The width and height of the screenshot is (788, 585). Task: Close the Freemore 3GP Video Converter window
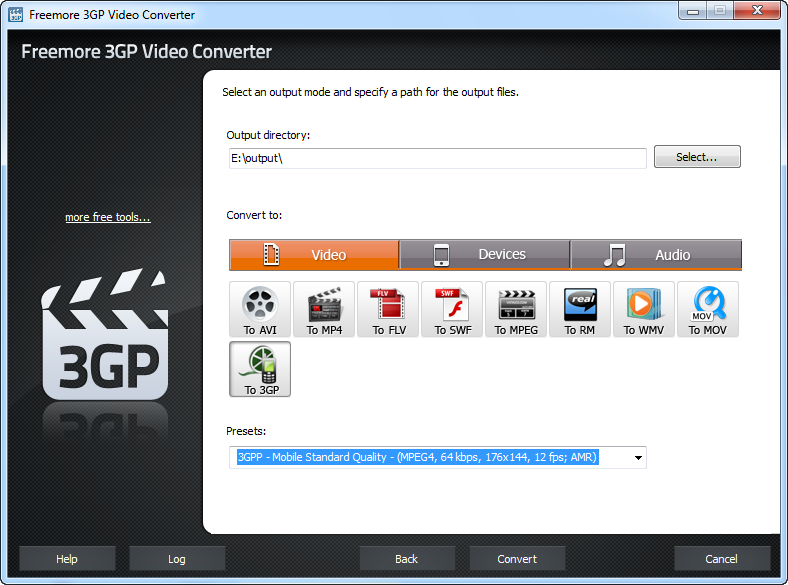(757, 10)
